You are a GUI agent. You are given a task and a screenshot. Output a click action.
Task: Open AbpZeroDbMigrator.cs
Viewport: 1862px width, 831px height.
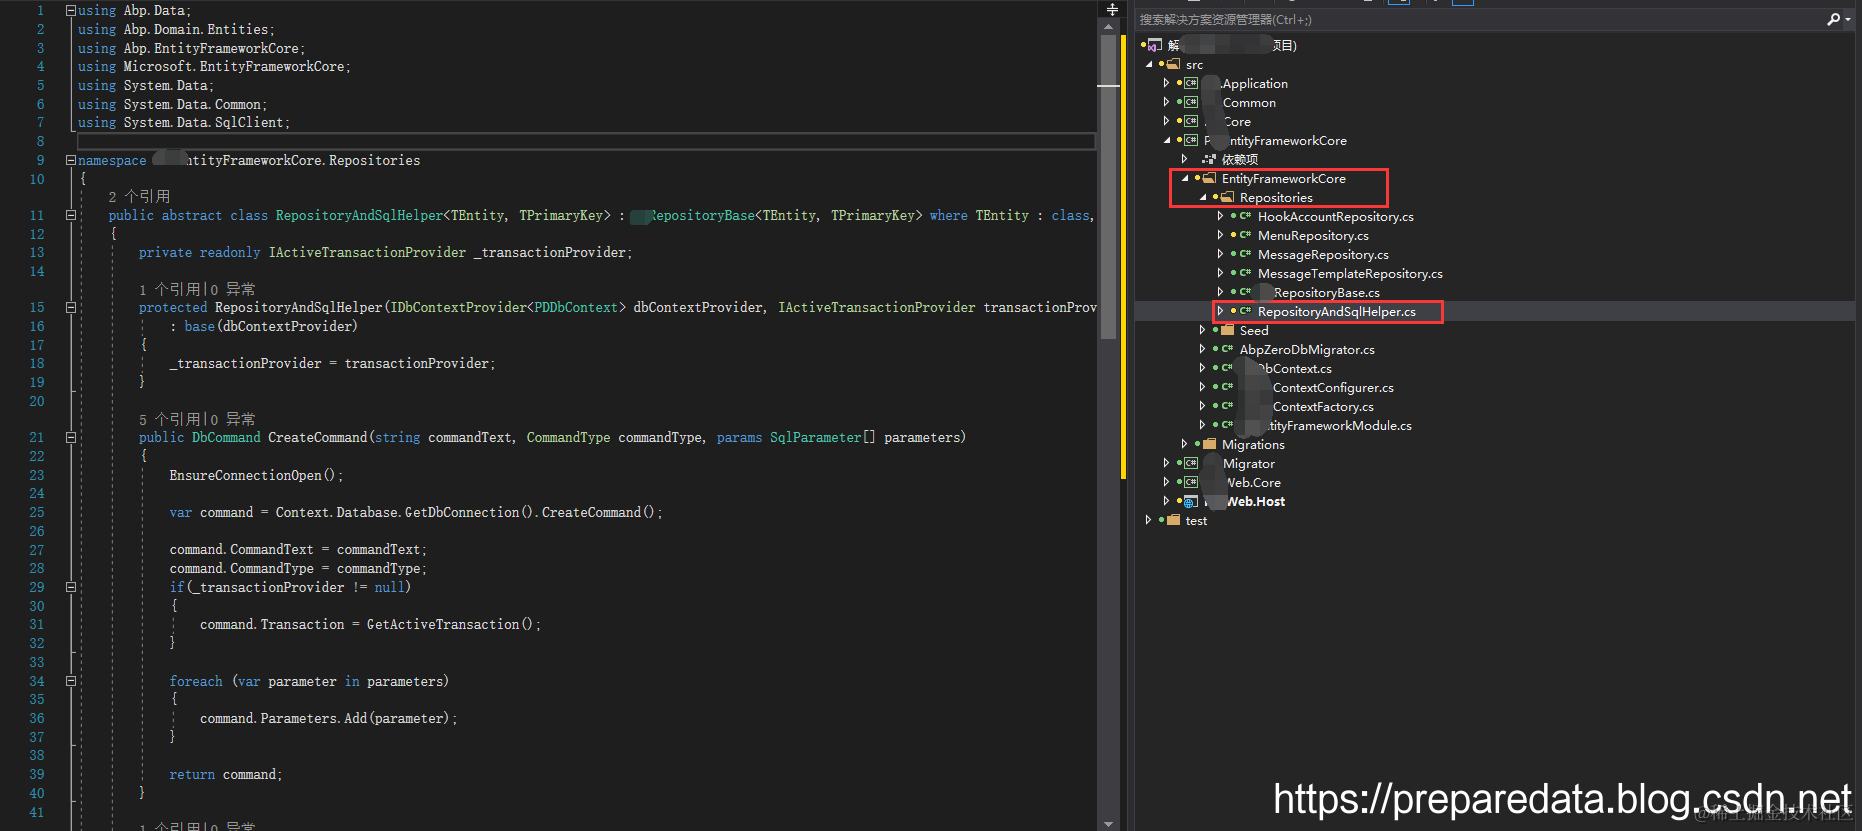[x=1307, y=349]
